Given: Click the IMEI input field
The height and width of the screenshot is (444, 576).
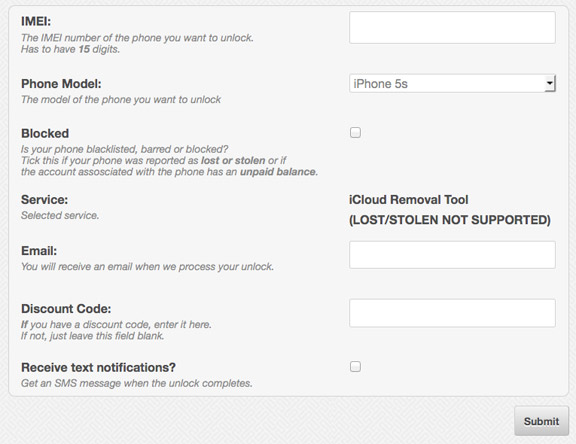Looking at the screenshot, I should (x=452, y=28).
